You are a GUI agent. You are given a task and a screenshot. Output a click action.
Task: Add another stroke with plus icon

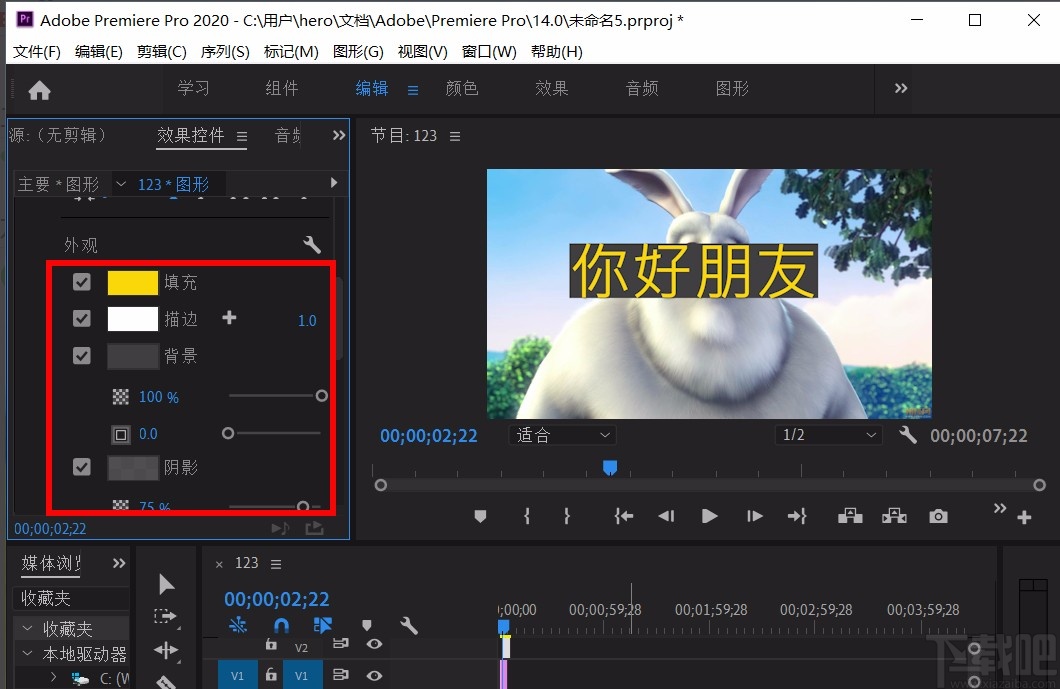coord(229,318)
